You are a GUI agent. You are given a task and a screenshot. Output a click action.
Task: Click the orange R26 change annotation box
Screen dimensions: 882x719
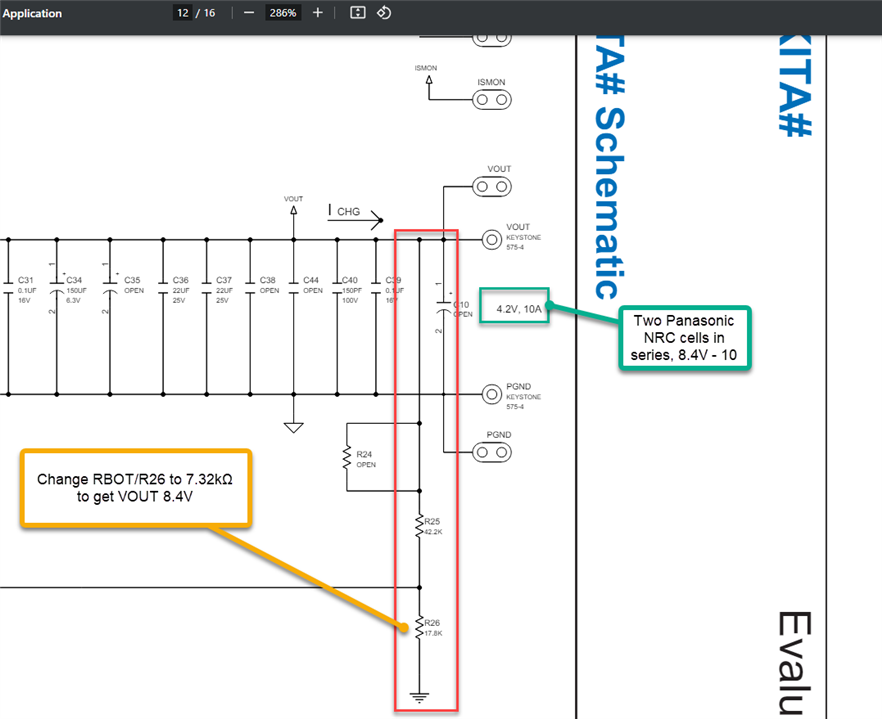(x=136, y=488)
